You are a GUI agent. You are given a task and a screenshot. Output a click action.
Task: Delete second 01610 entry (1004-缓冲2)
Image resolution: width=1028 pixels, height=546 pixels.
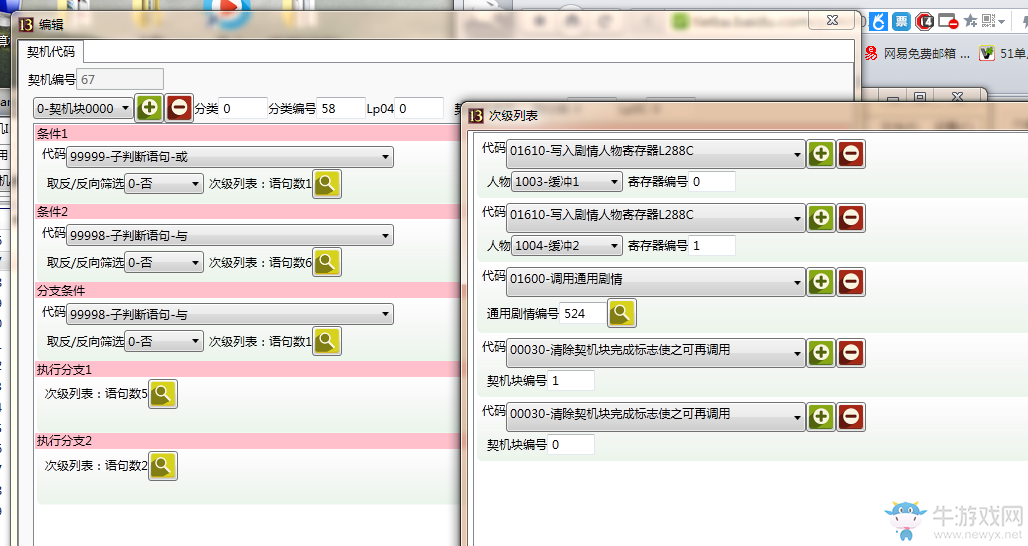851,218
